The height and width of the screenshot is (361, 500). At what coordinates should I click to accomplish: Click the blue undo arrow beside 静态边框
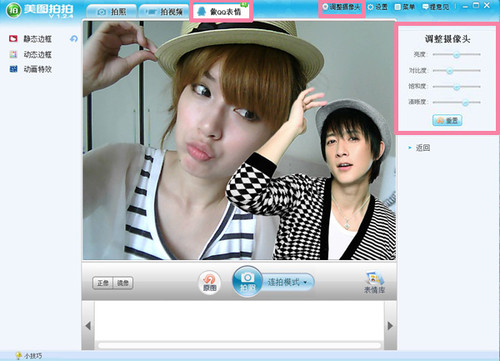tap(74, 39)
